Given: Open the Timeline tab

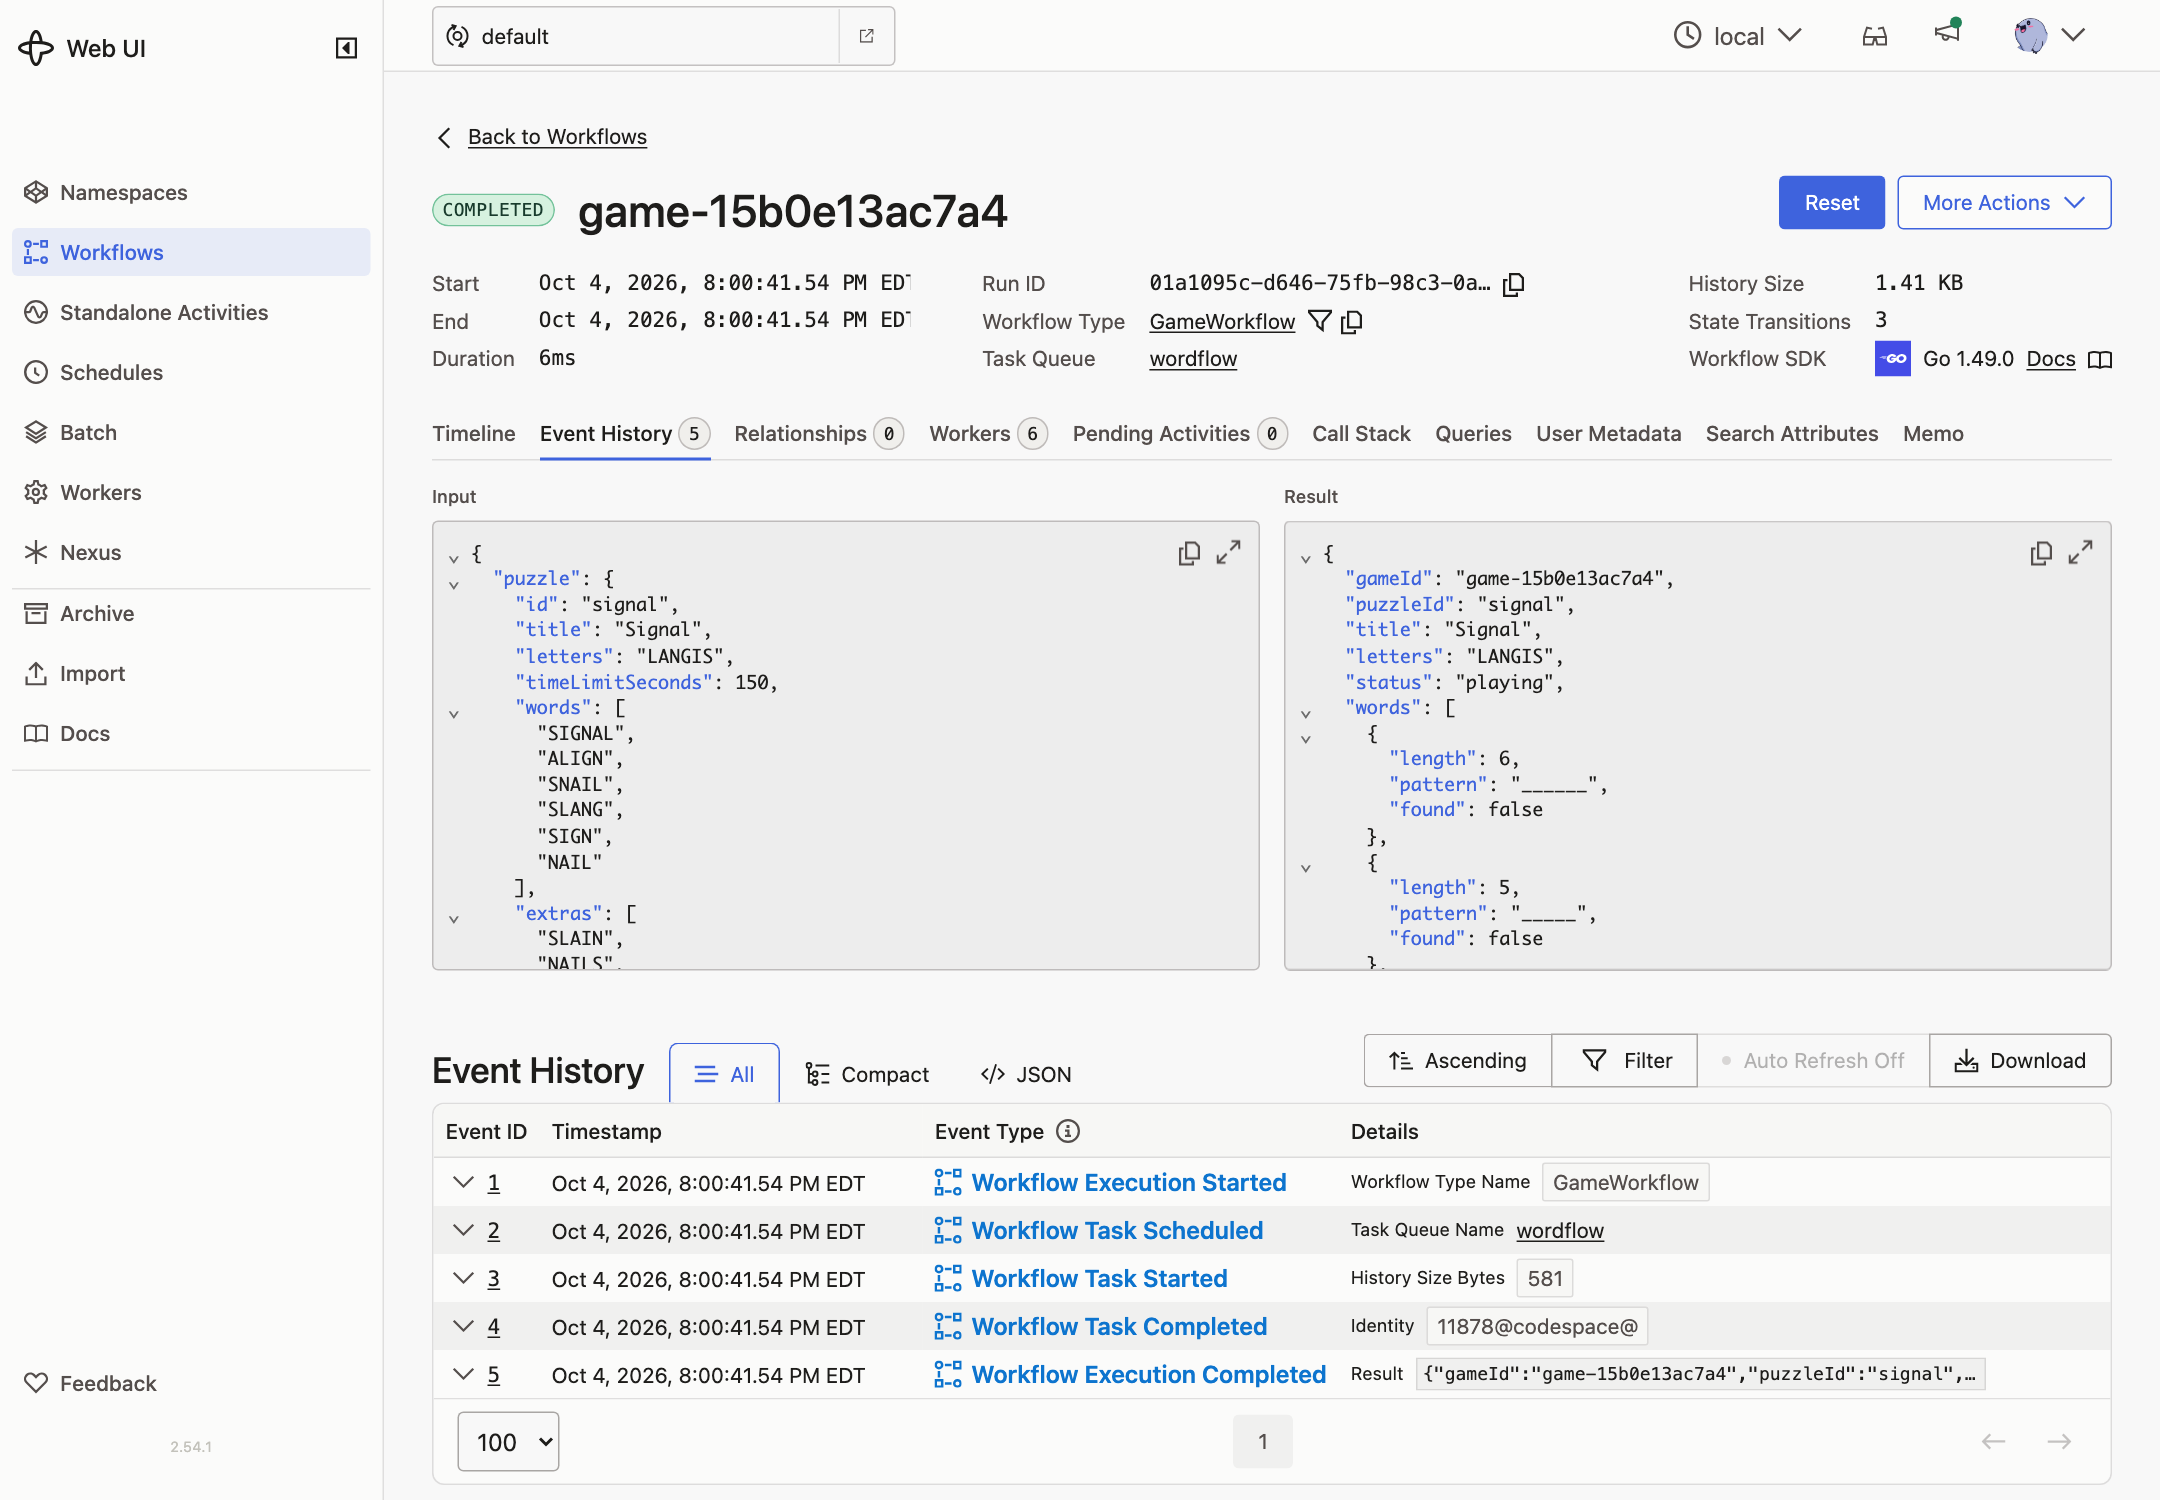Looking at the screenshot, I should (x=474, y=434).
